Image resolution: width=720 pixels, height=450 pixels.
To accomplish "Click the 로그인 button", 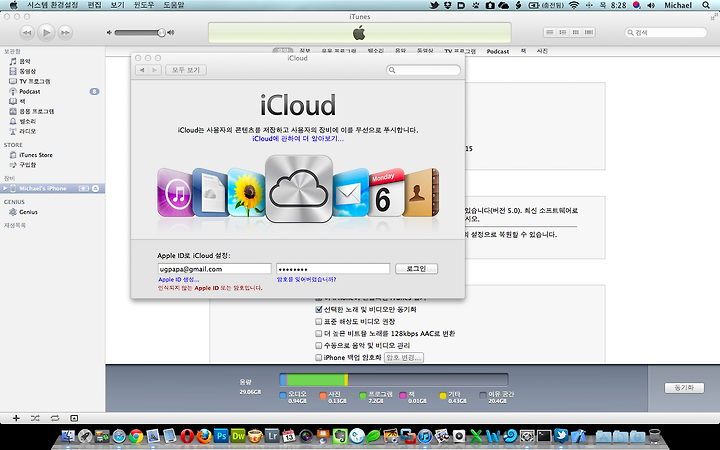I will pyautogui.click(x=416, y=269).
